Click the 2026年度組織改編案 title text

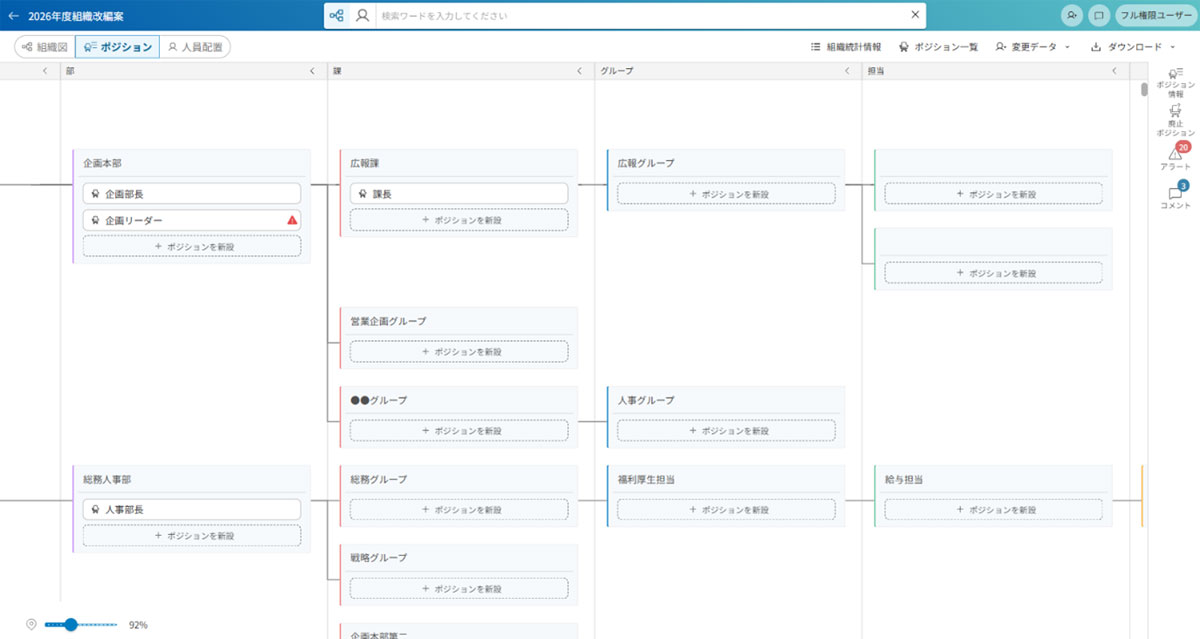coord(76,16)
